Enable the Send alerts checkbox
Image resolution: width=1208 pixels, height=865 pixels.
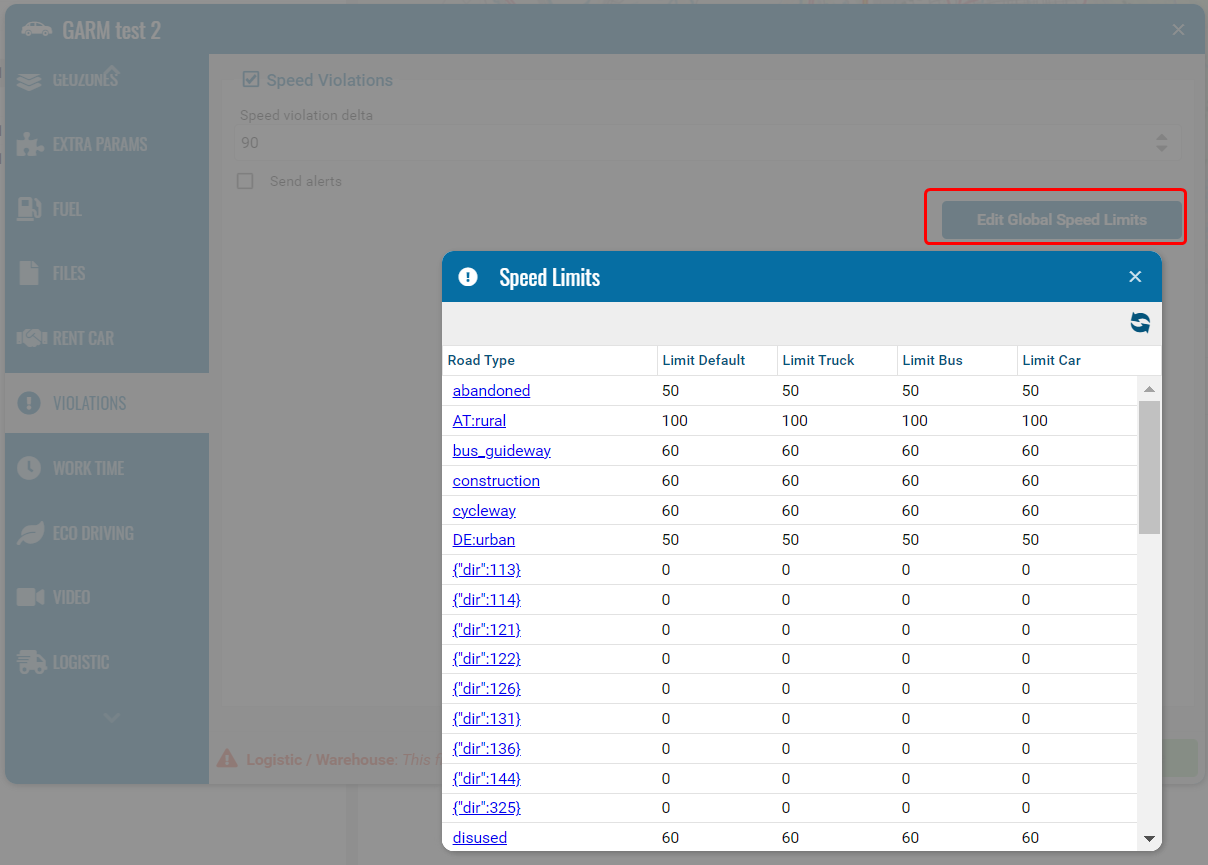click(245, 181)
